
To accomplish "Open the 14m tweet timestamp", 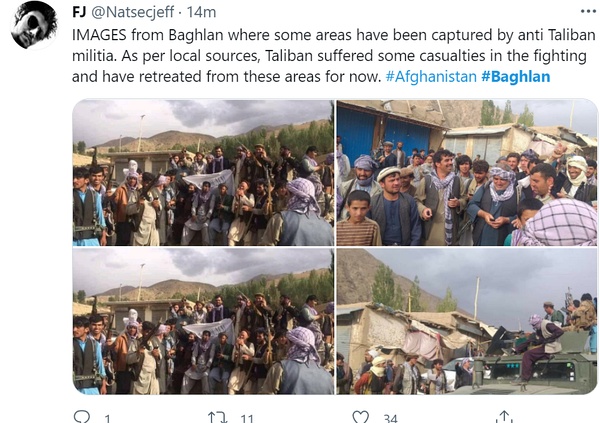I will coord(201,12).
